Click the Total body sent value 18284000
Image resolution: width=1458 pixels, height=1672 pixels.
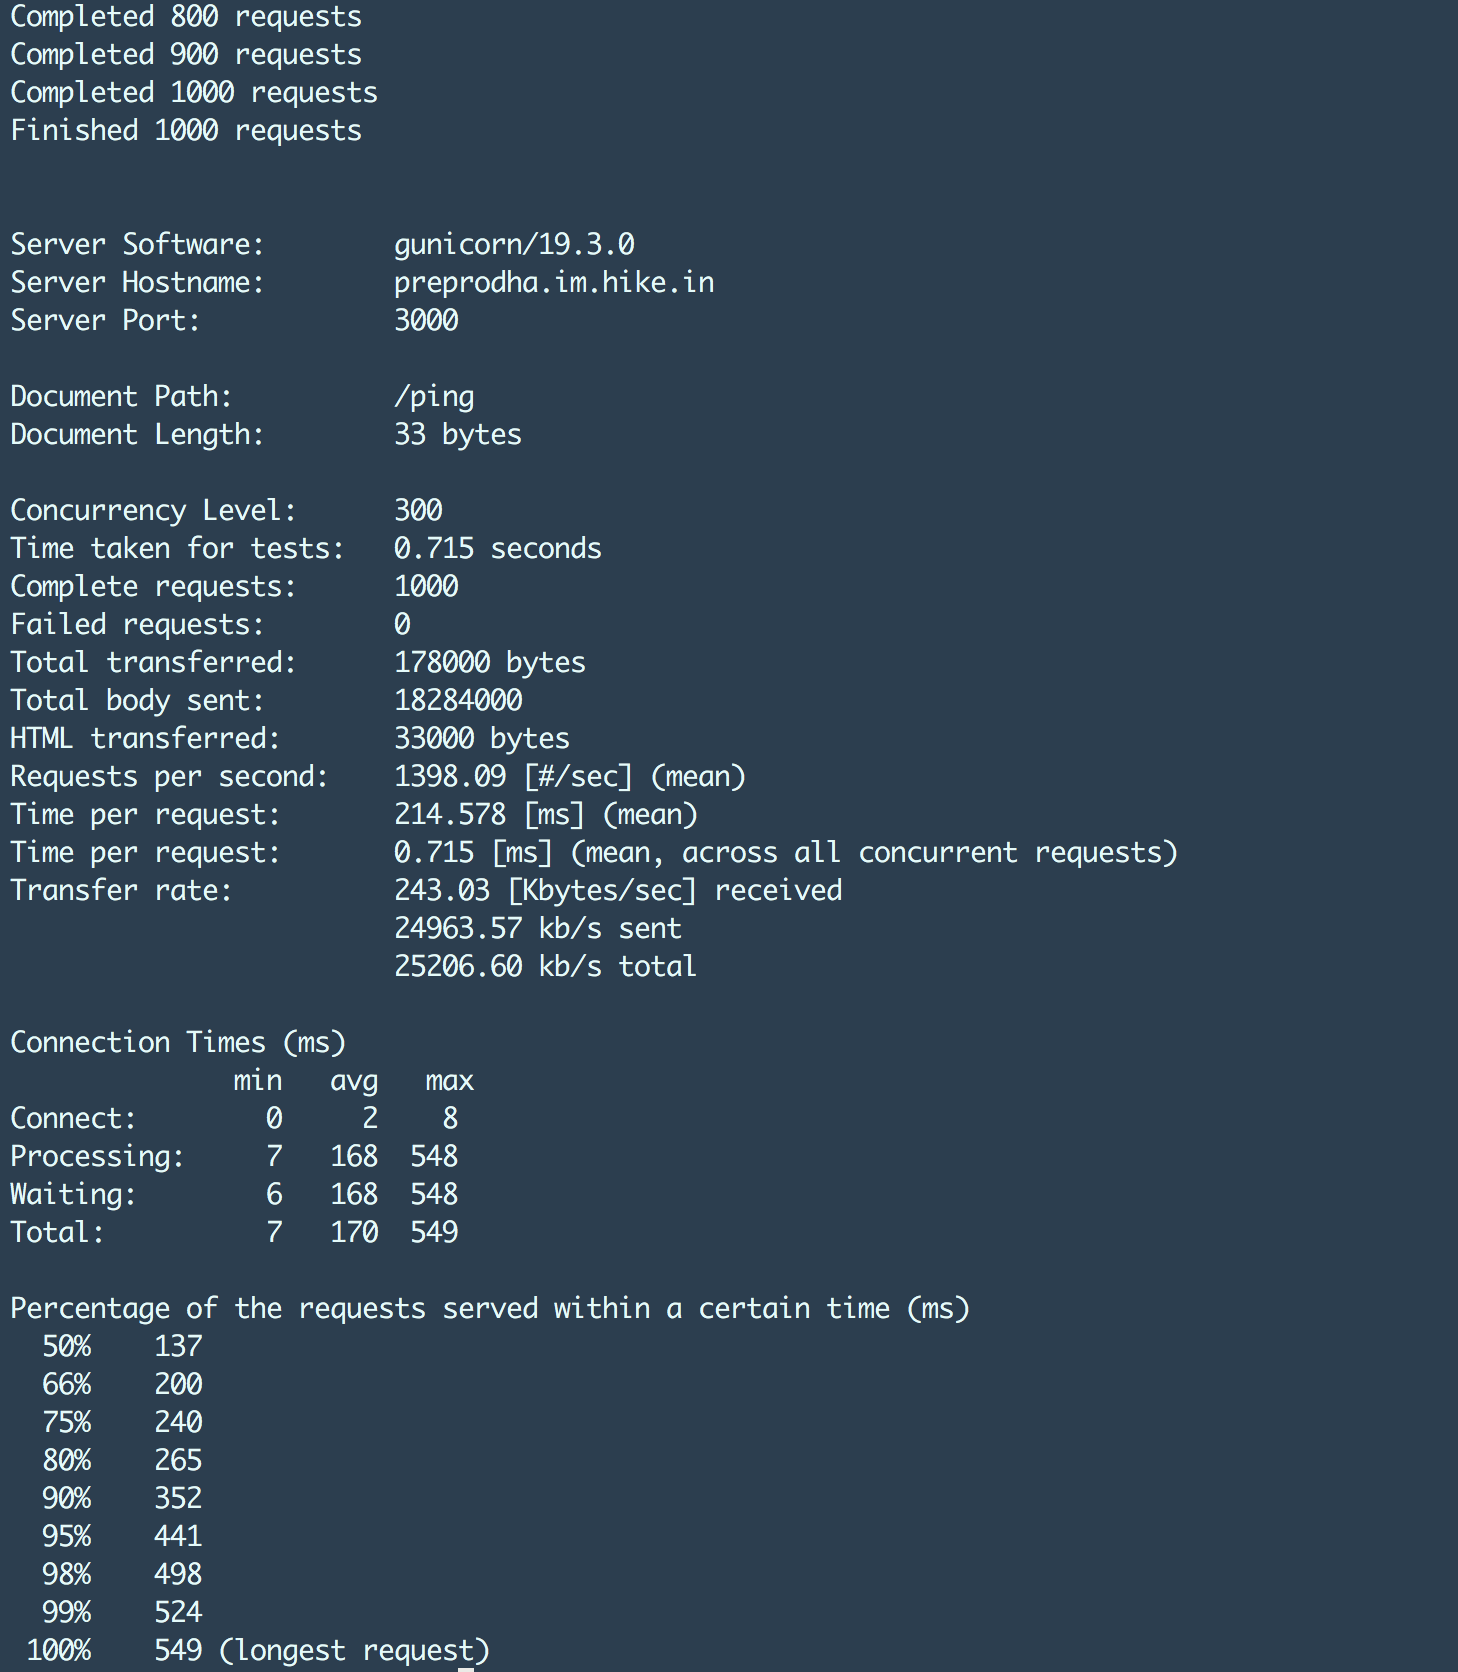[458, 701]
